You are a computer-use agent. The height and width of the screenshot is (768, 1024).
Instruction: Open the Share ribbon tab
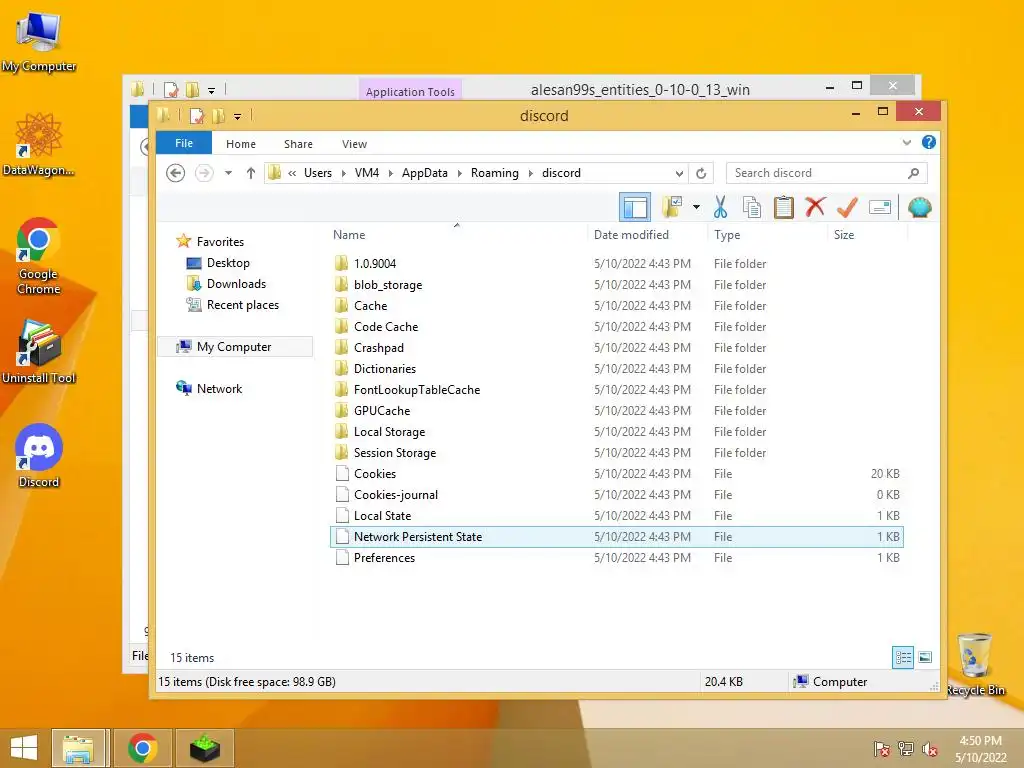click(298, 144)
